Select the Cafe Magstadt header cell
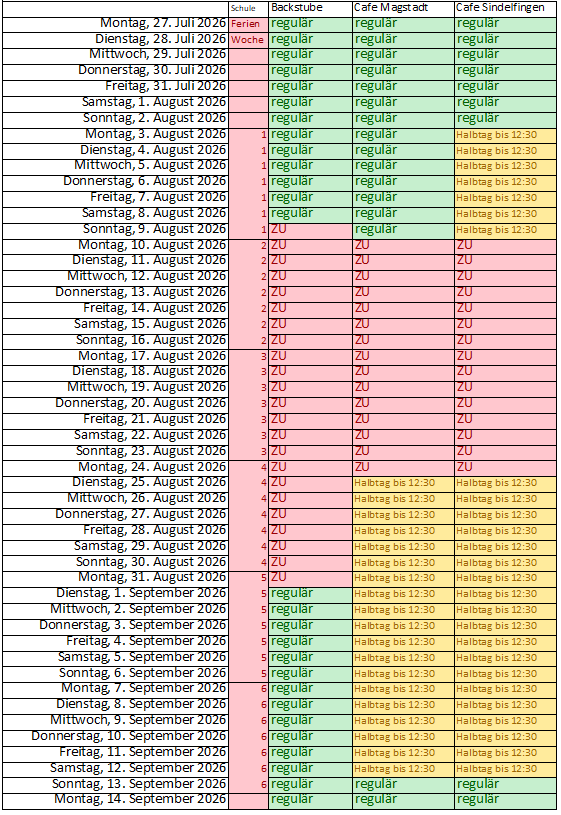This screenshot has width=561, height=815. (x=403, y=8)
